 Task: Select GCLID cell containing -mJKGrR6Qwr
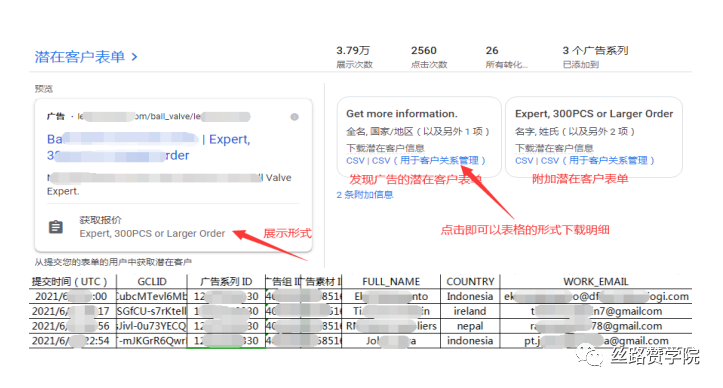pos(152,340)
